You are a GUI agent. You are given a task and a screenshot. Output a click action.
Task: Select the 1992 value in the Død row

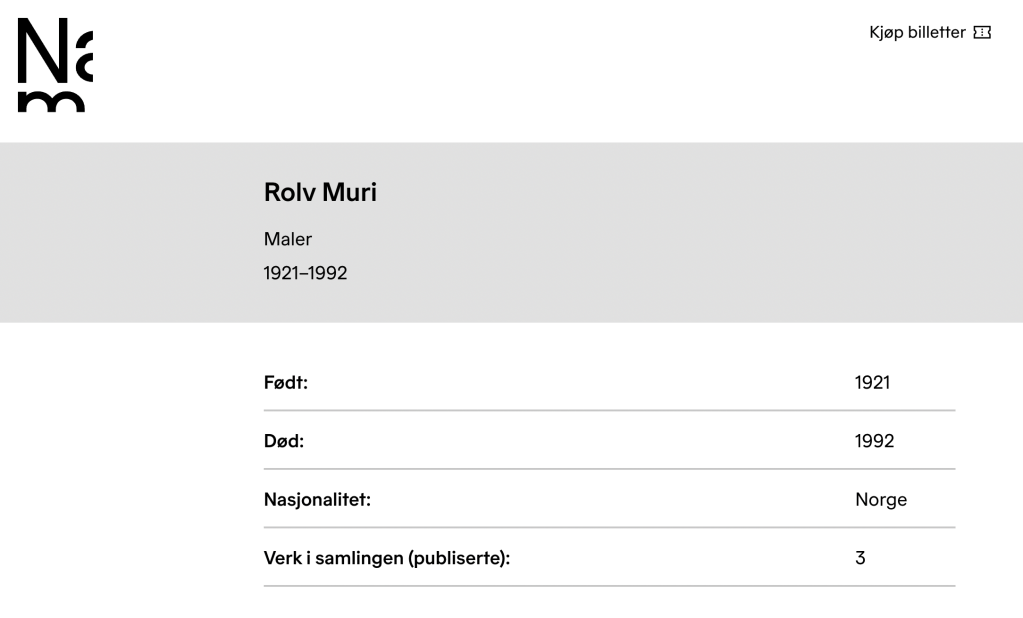[x=874, y=441]
